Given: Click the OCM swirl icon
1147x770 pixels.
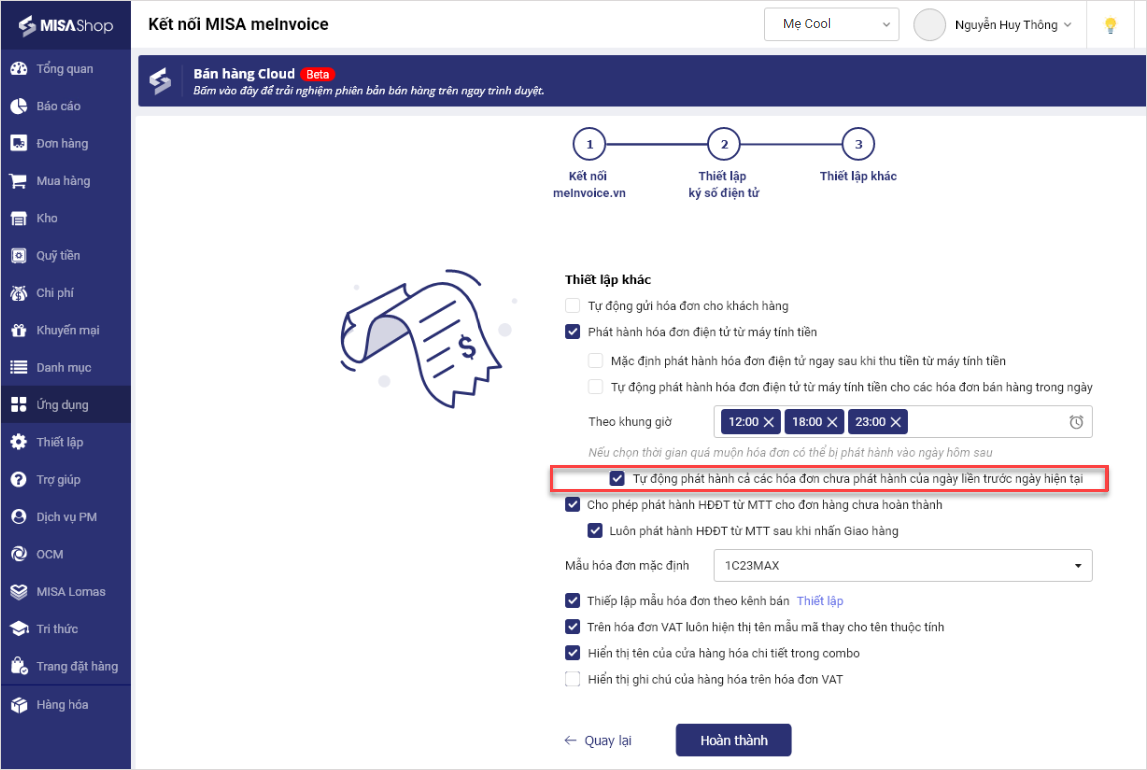Looking at the screenshot, I should click(18, 554).
